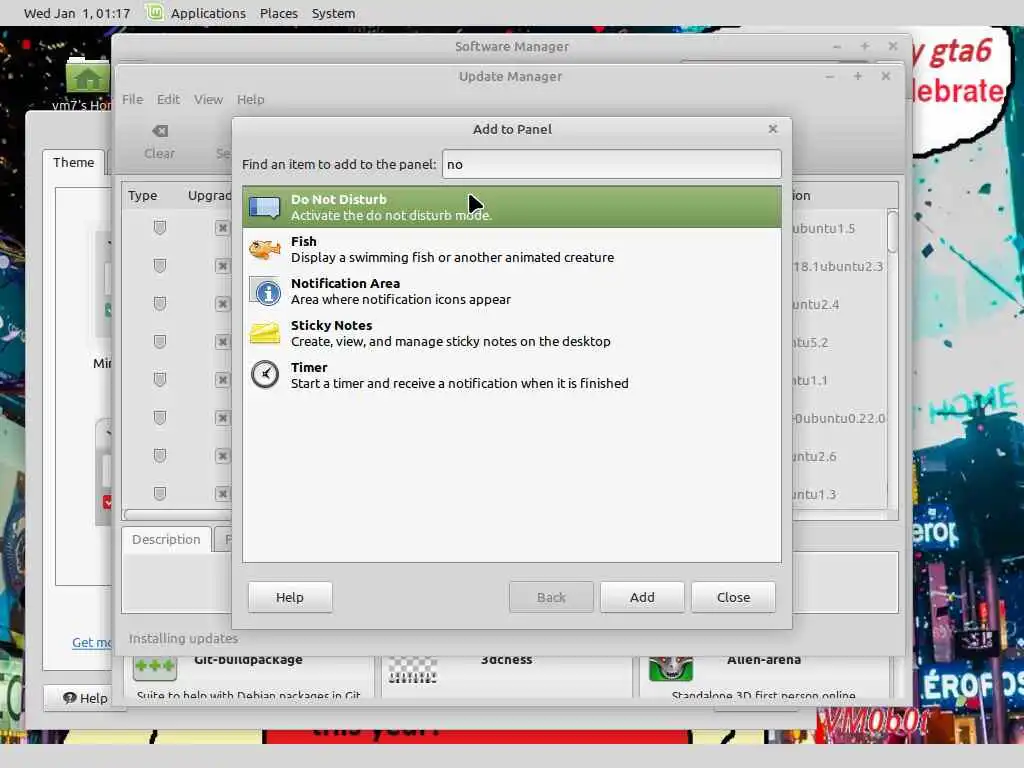Image resolution: width=1024 pixels, height=768 pixels.
Task: Select 'Area where notification icons appear' text
Action: [x=401, y=299]
